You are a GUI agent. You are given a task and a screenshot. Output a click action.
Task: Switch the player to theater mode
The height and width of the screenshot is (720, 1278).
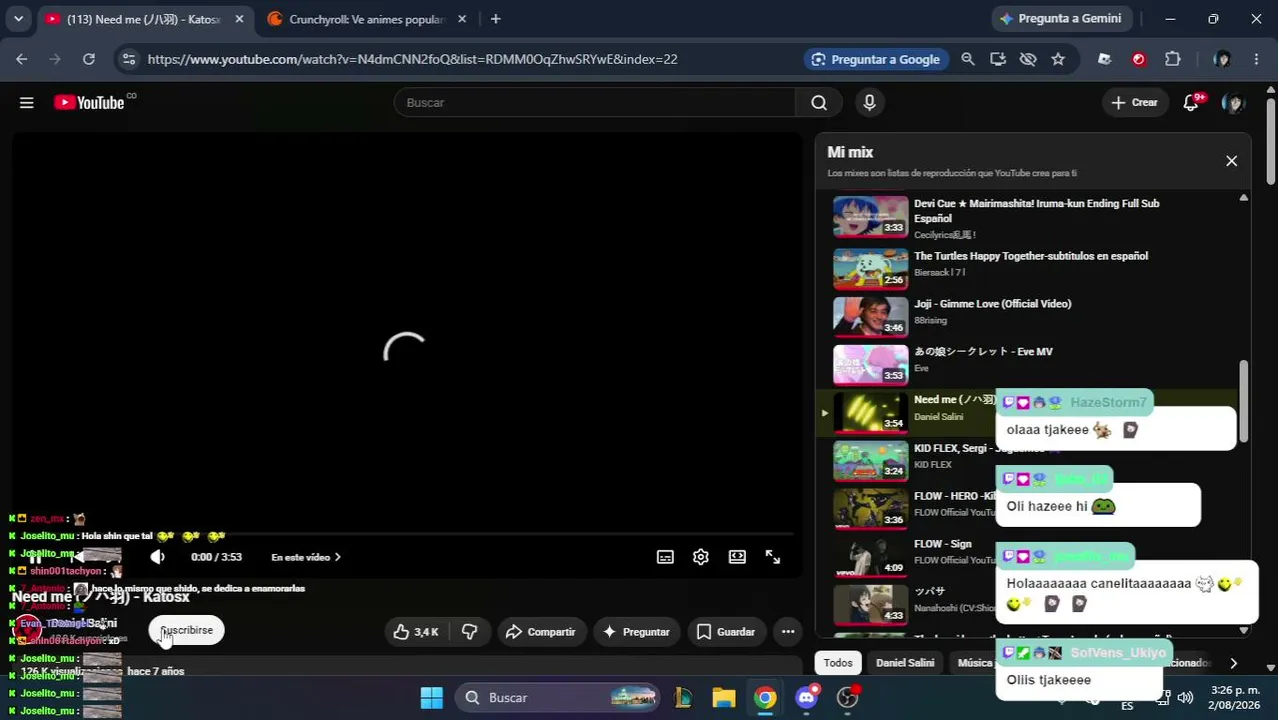737,557
